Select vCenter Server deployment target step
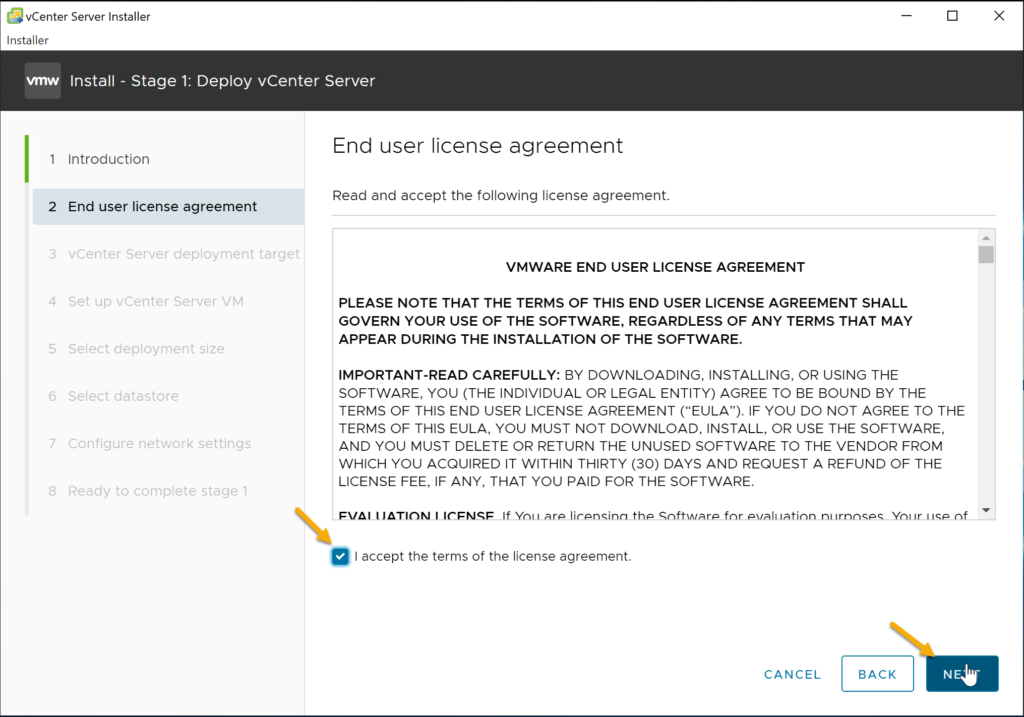1024x717 pixels. pos(183,254)
